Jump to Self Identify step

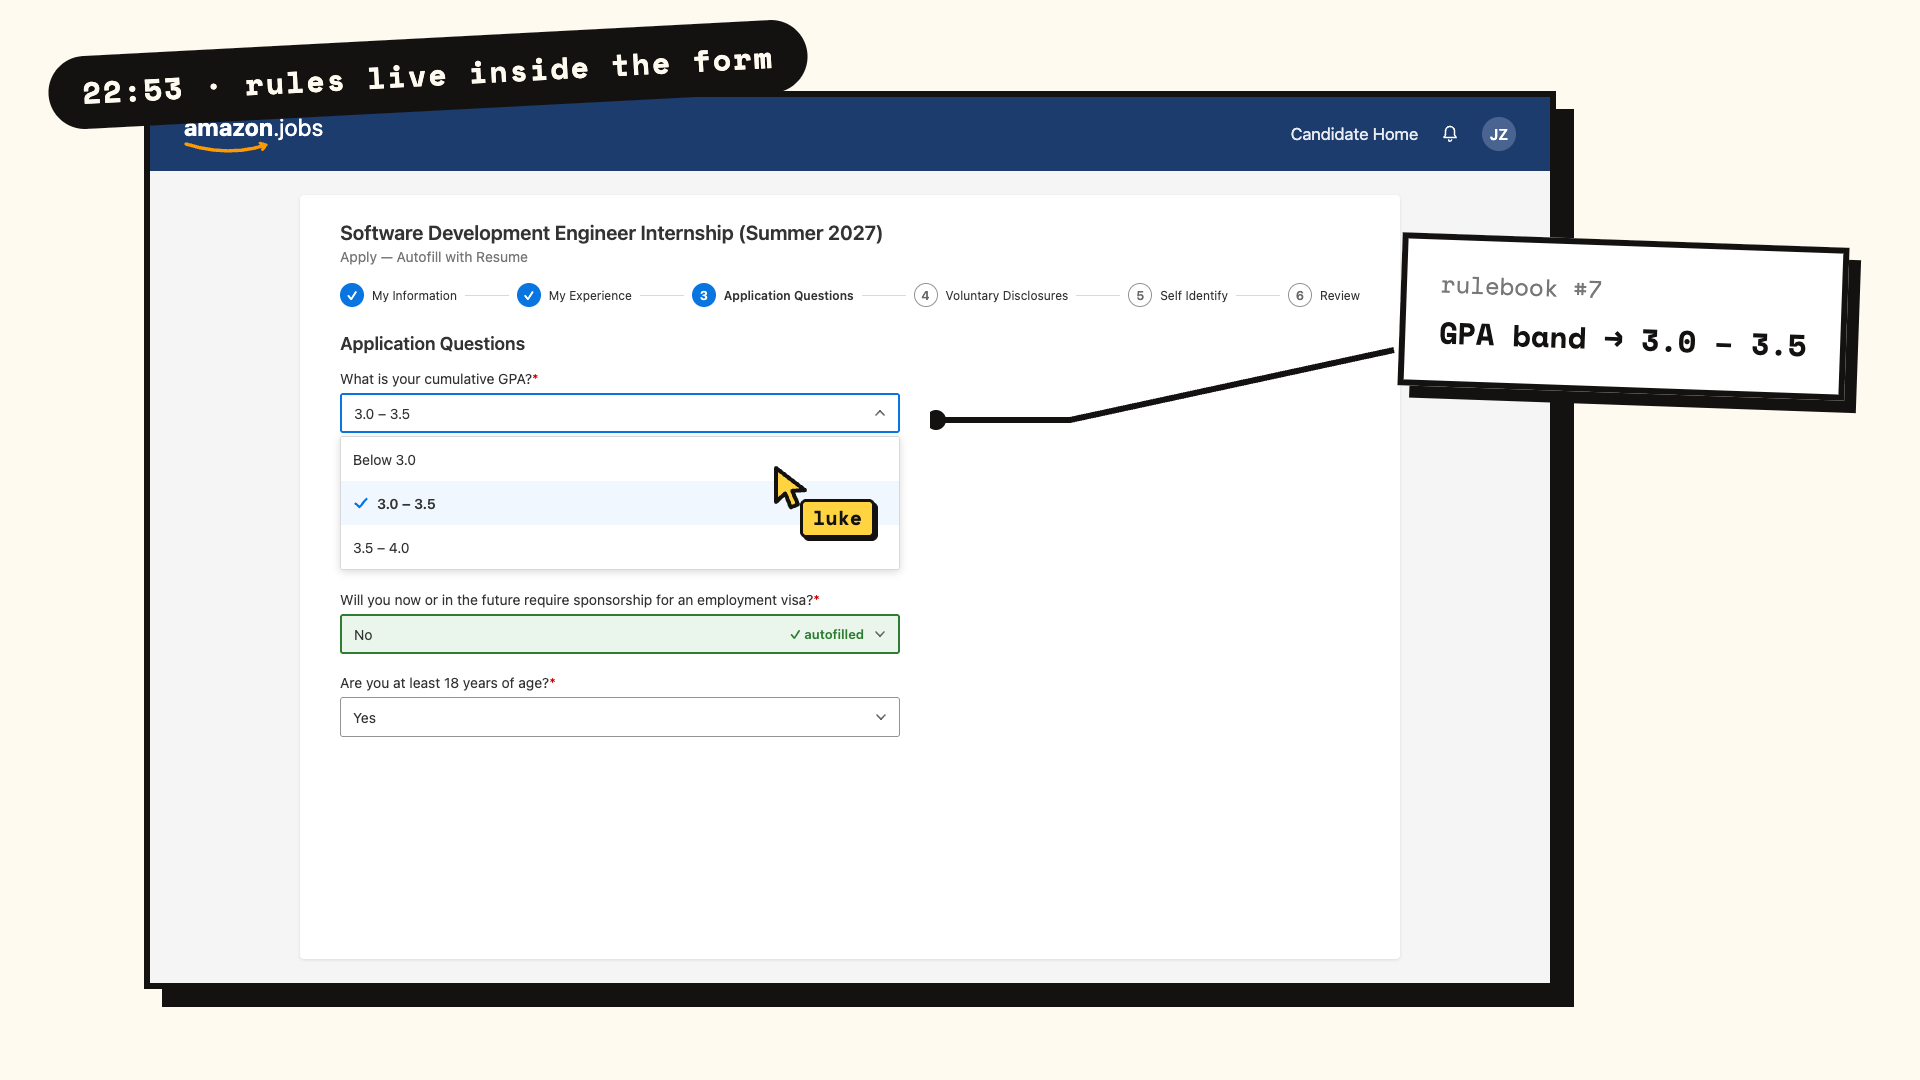point(1178,295)
